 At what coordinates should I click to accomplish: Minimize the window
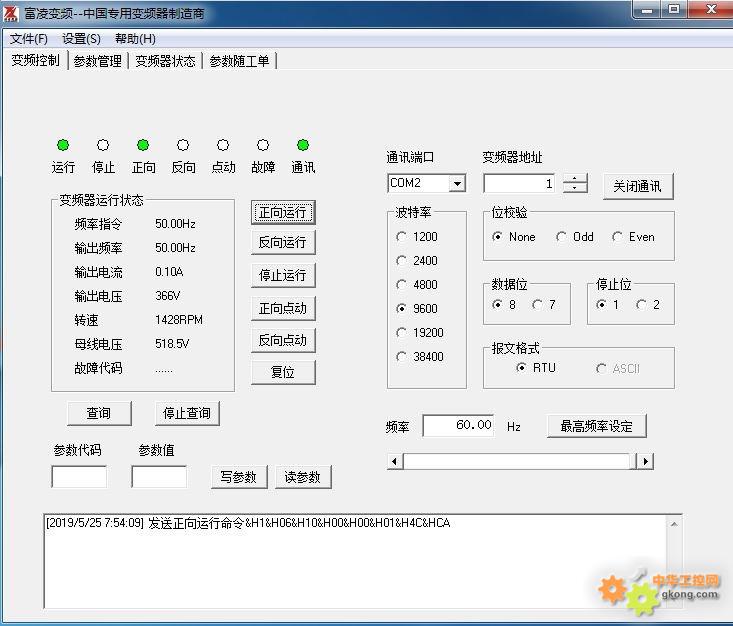tap(647, 10)
